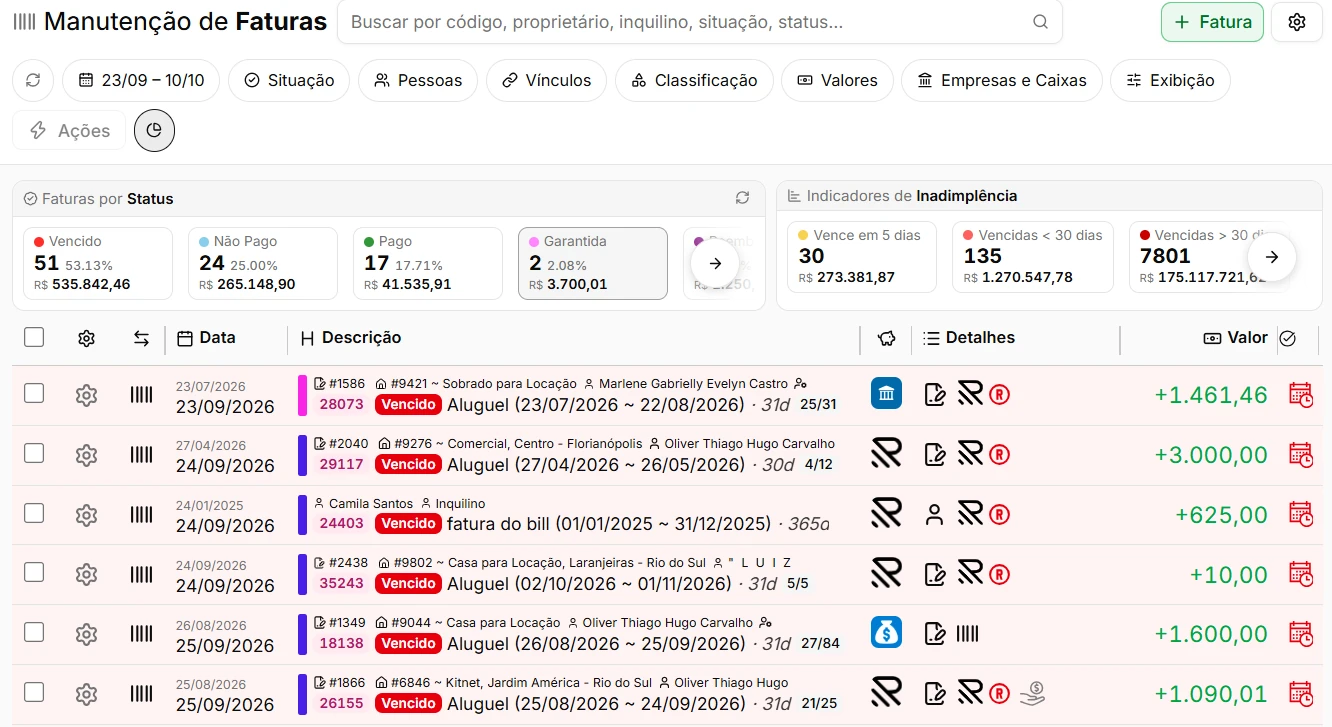This screenshot has width=1332, height=727.
Task: Click barcode details icon on invoice 18138
Action: [967, 633]
